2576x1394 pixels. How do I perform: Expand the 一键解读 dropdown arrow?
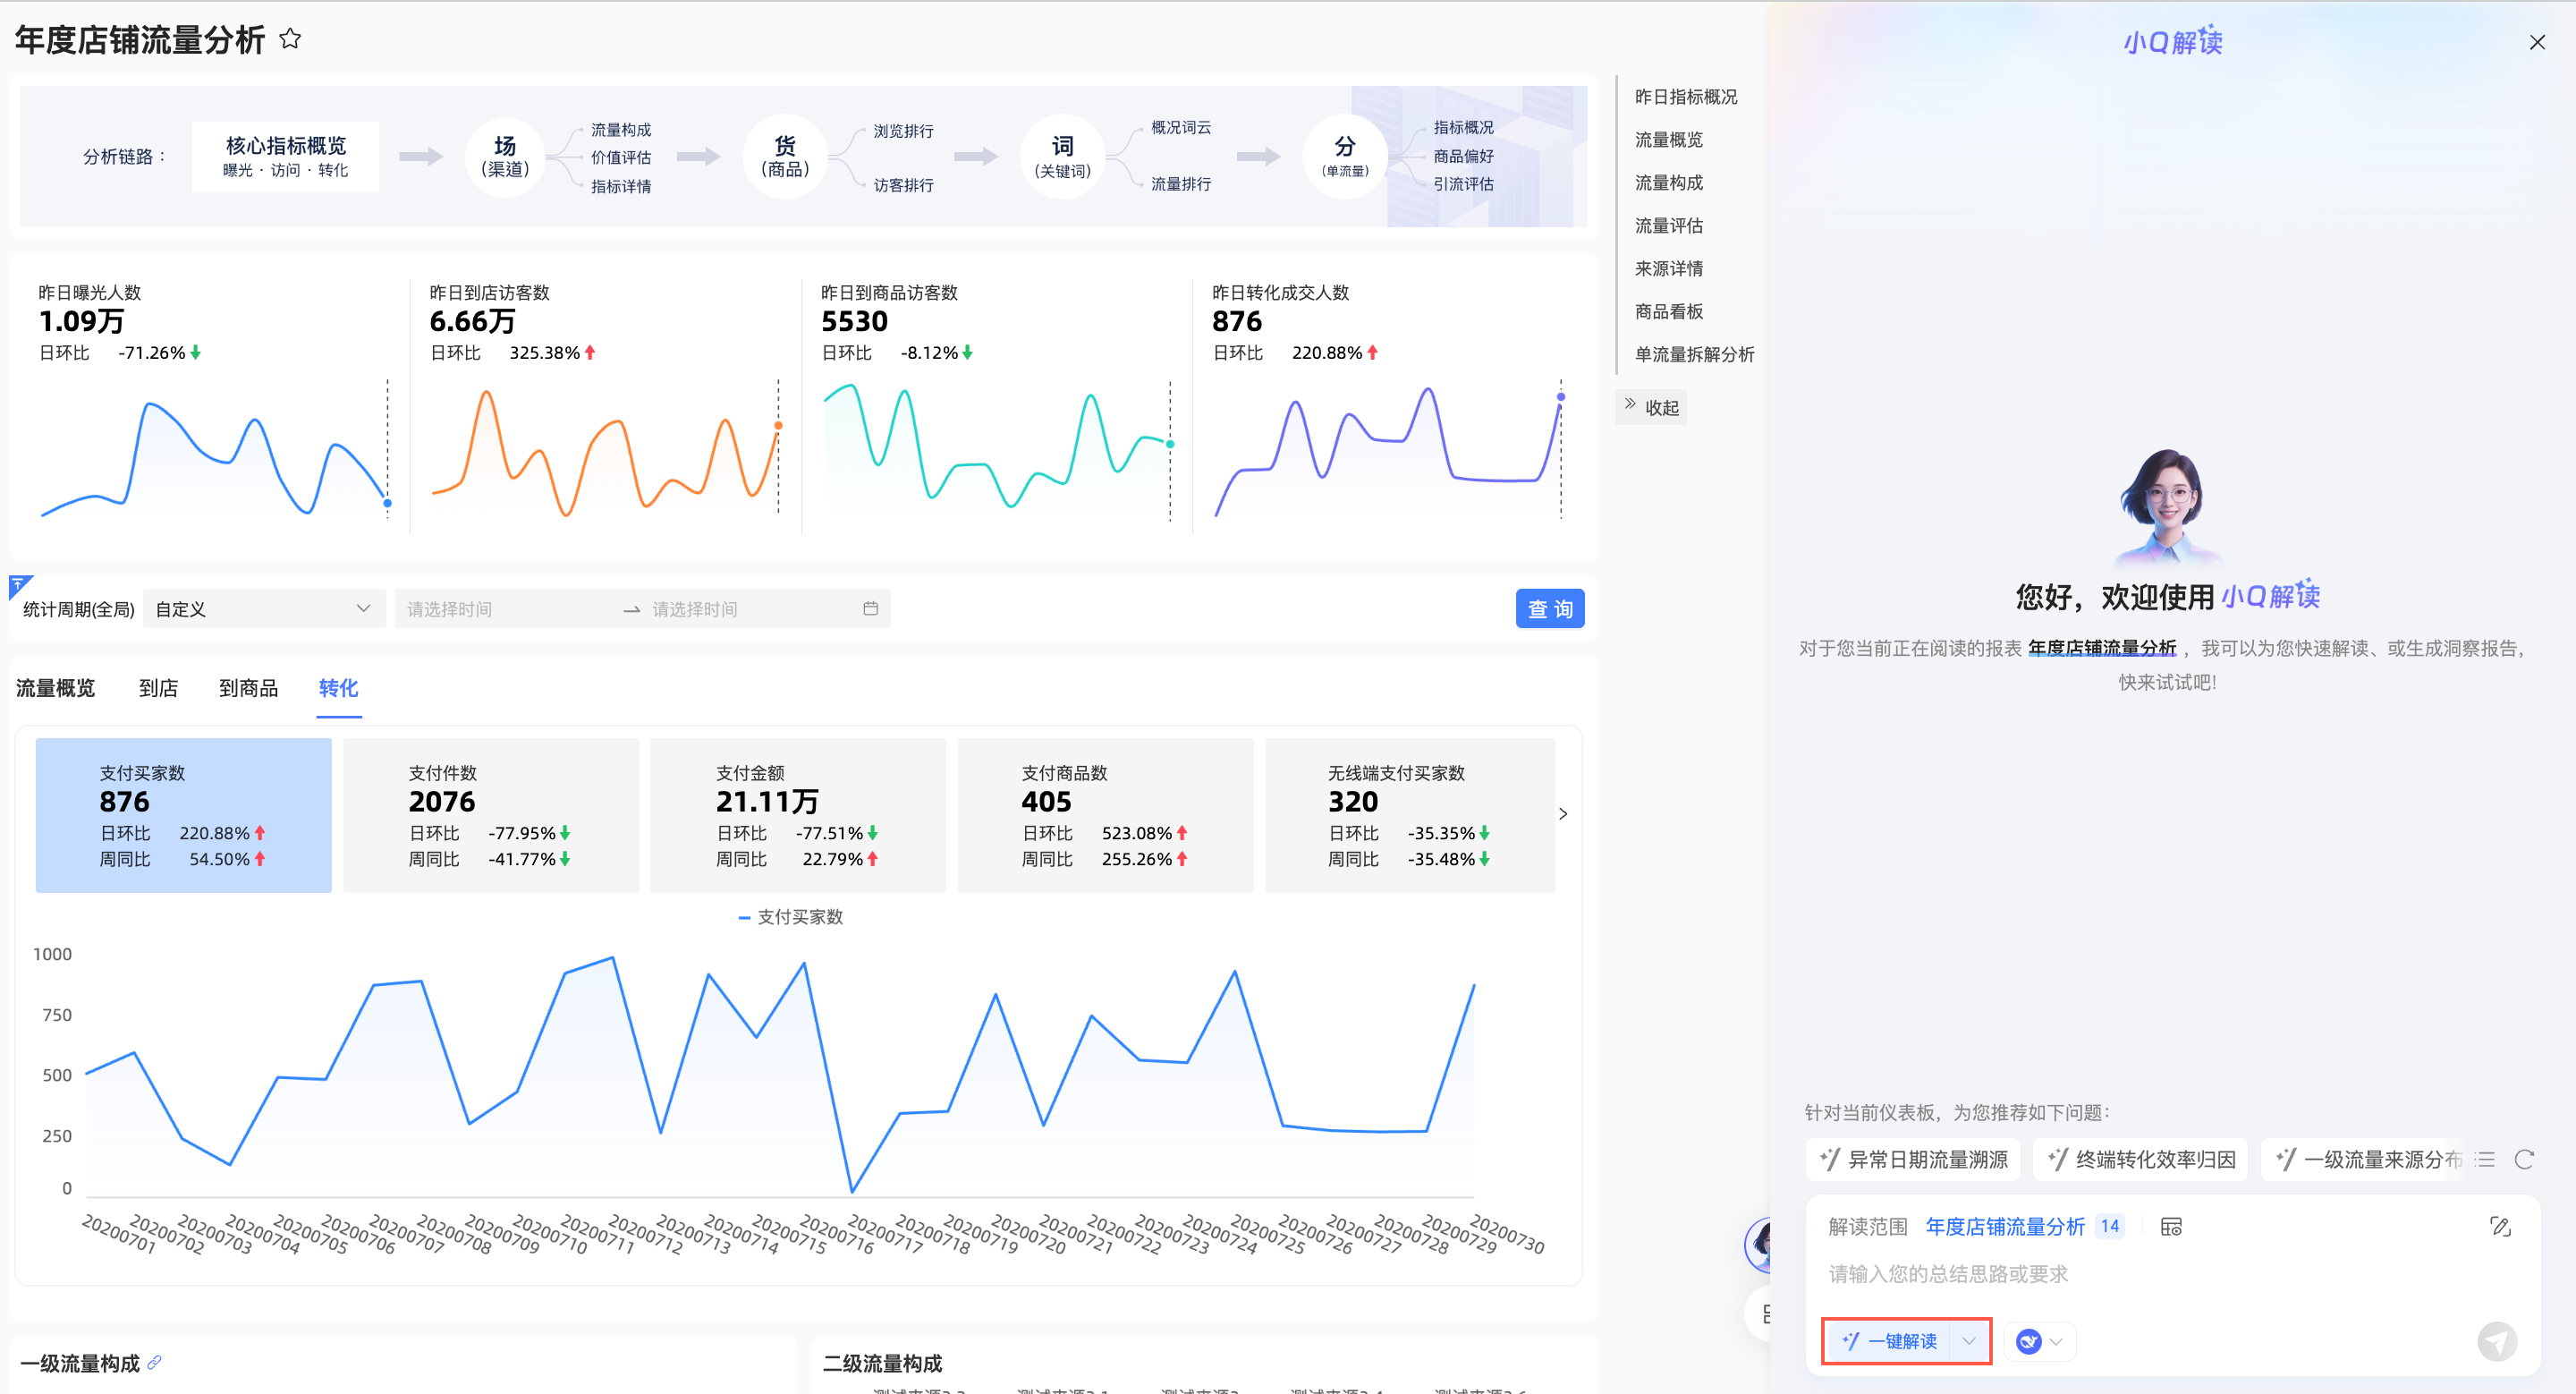(x=1969, y=1341)
